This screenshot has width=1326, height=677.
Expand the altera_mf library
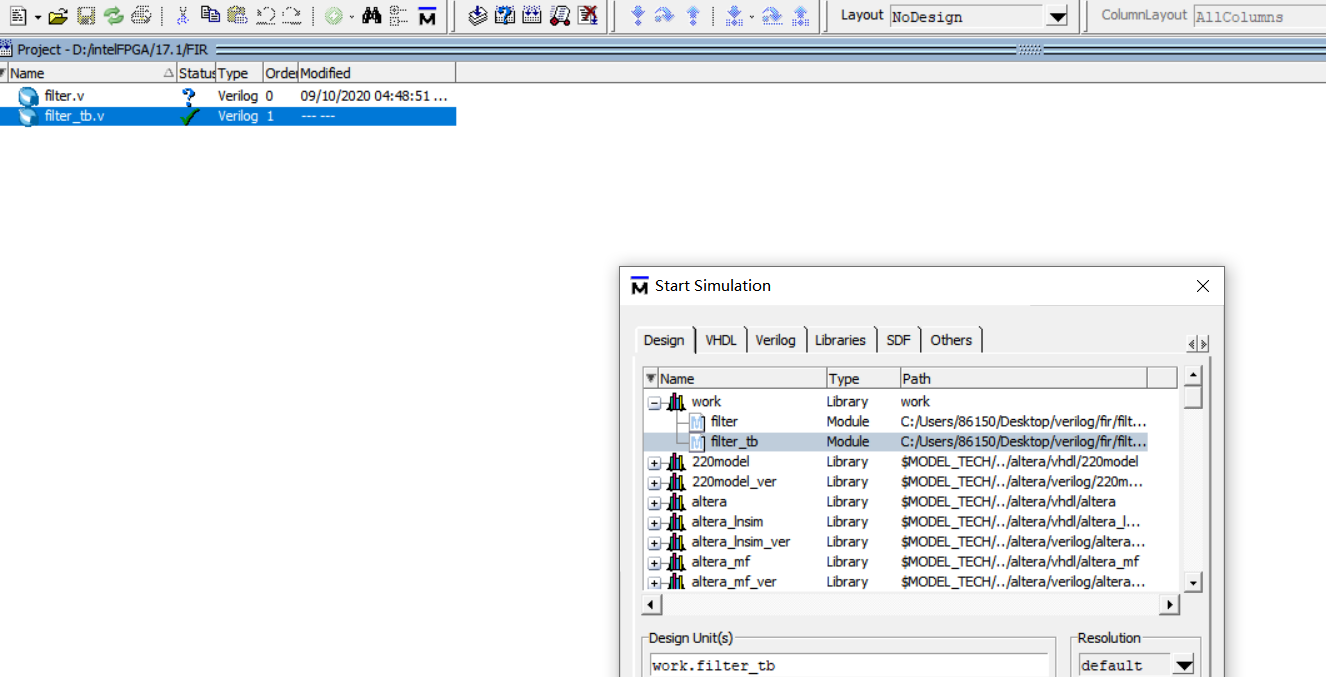click(x=654, y=563)
